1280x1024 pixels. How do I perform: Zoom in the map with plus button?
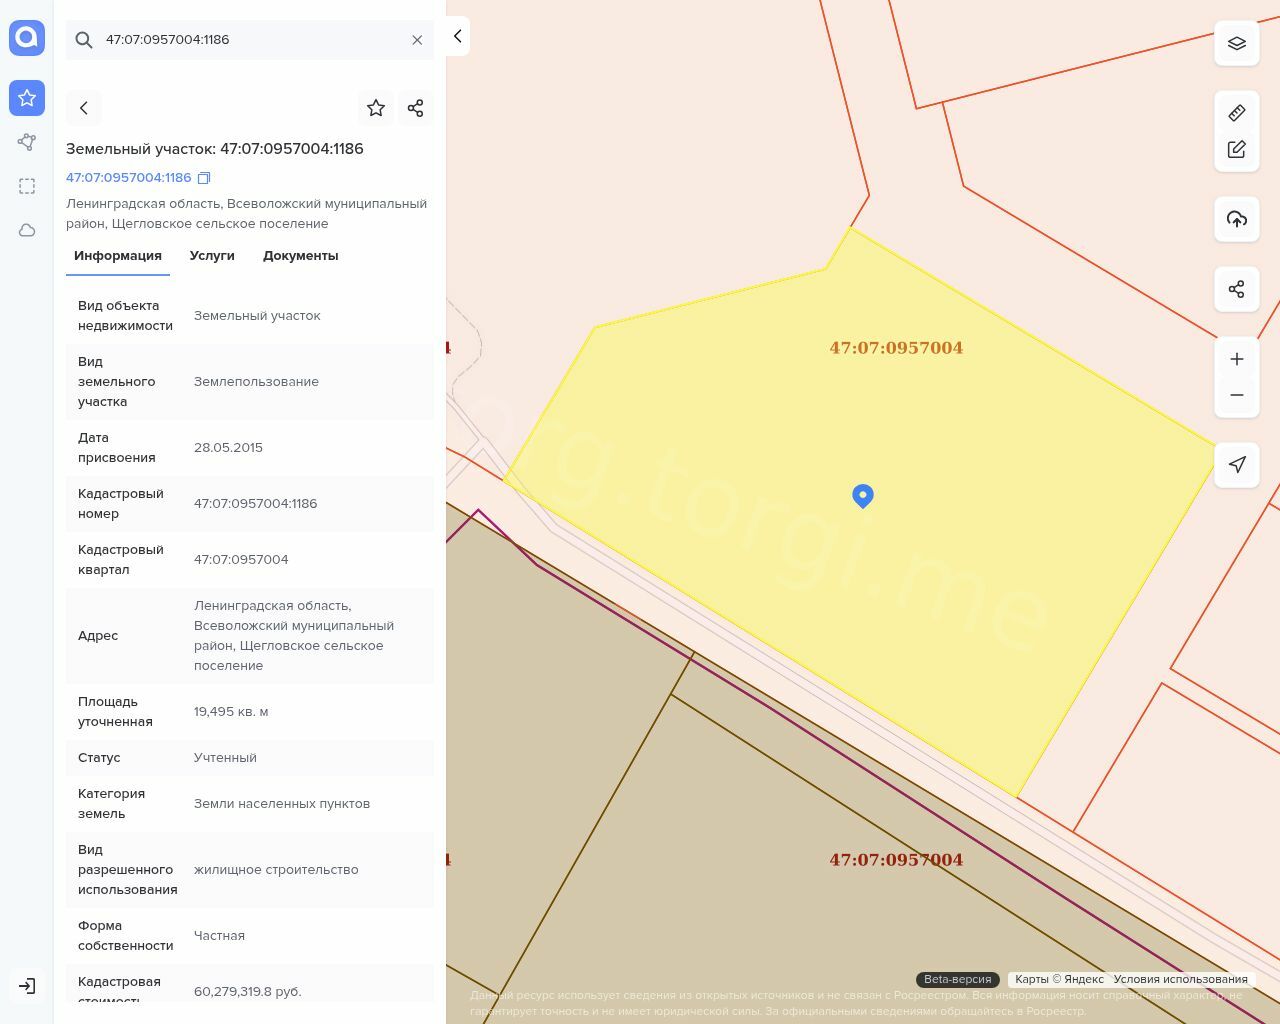[1237, 359]
